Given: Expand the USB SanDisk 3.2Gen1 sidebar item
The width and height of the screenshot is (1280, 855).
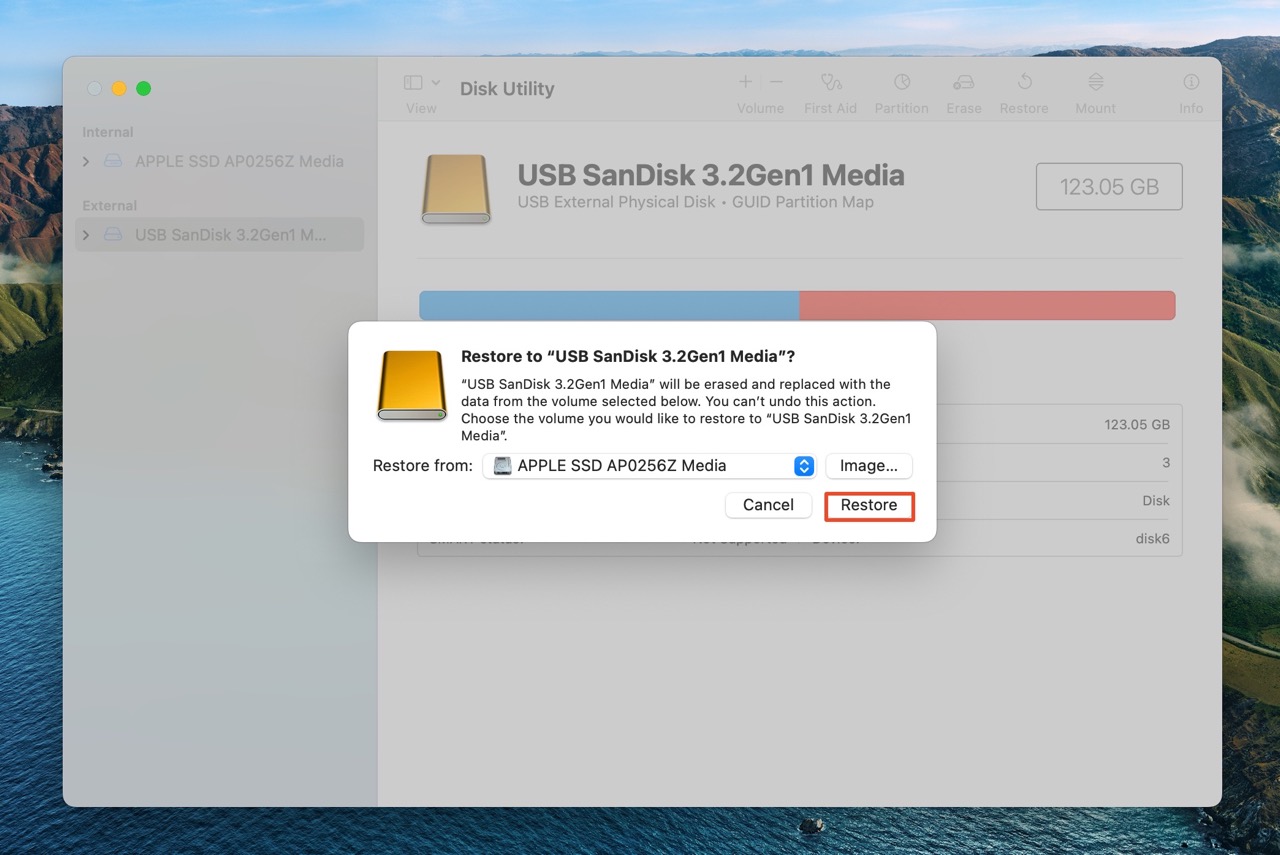Looking at the screenshot, I should tap(86, 235).
